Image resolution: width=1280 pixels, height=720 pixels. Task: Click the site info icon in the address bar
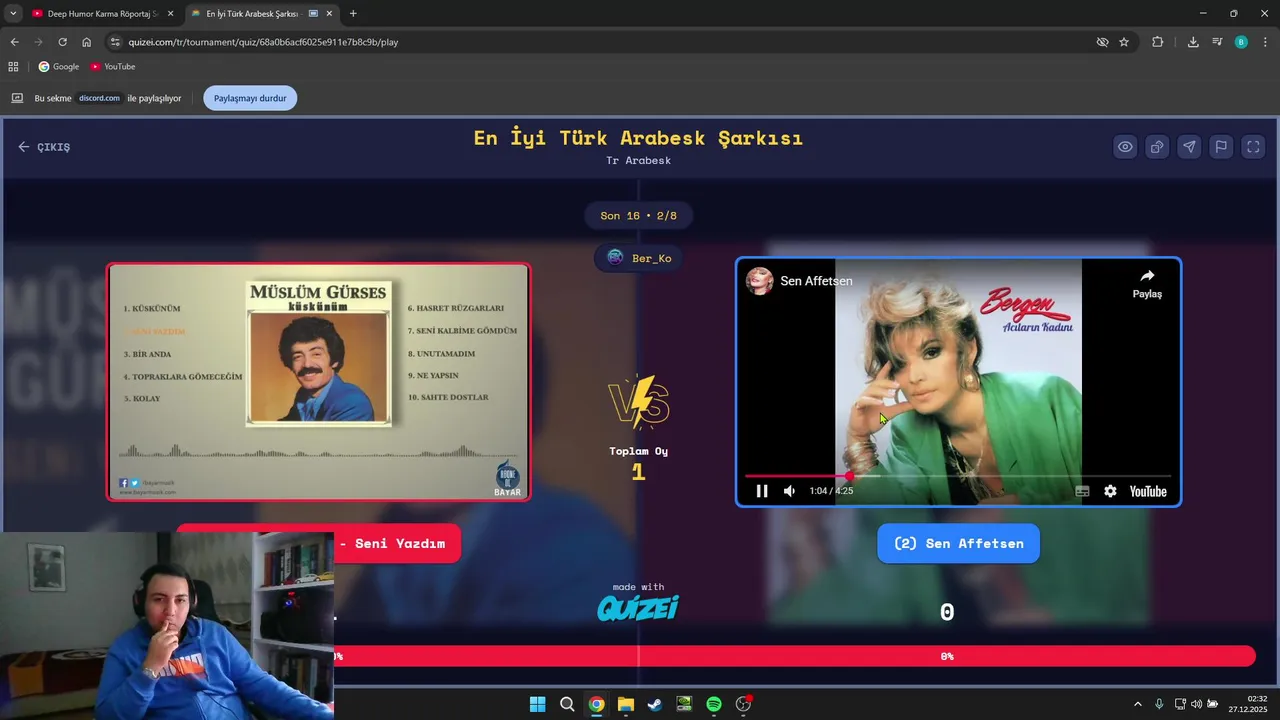pos(115,42)
